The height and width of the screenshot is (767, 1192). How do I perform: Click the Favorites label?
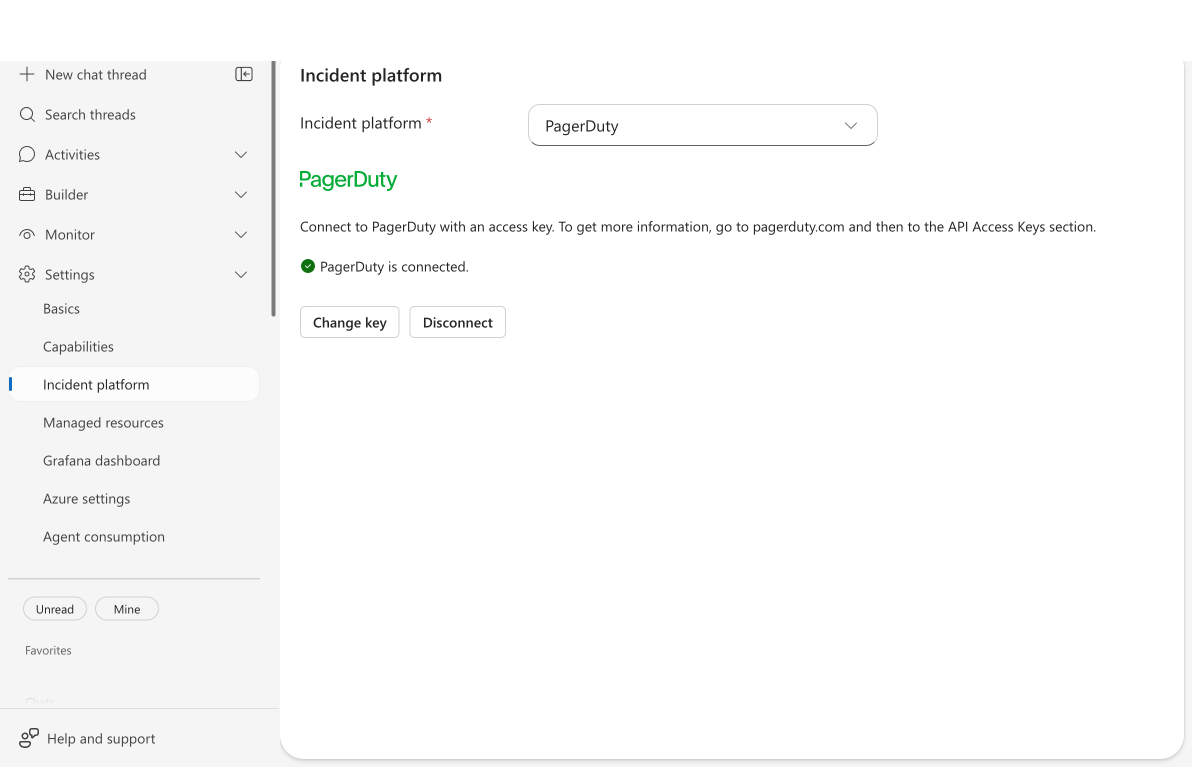click(48, 651)
